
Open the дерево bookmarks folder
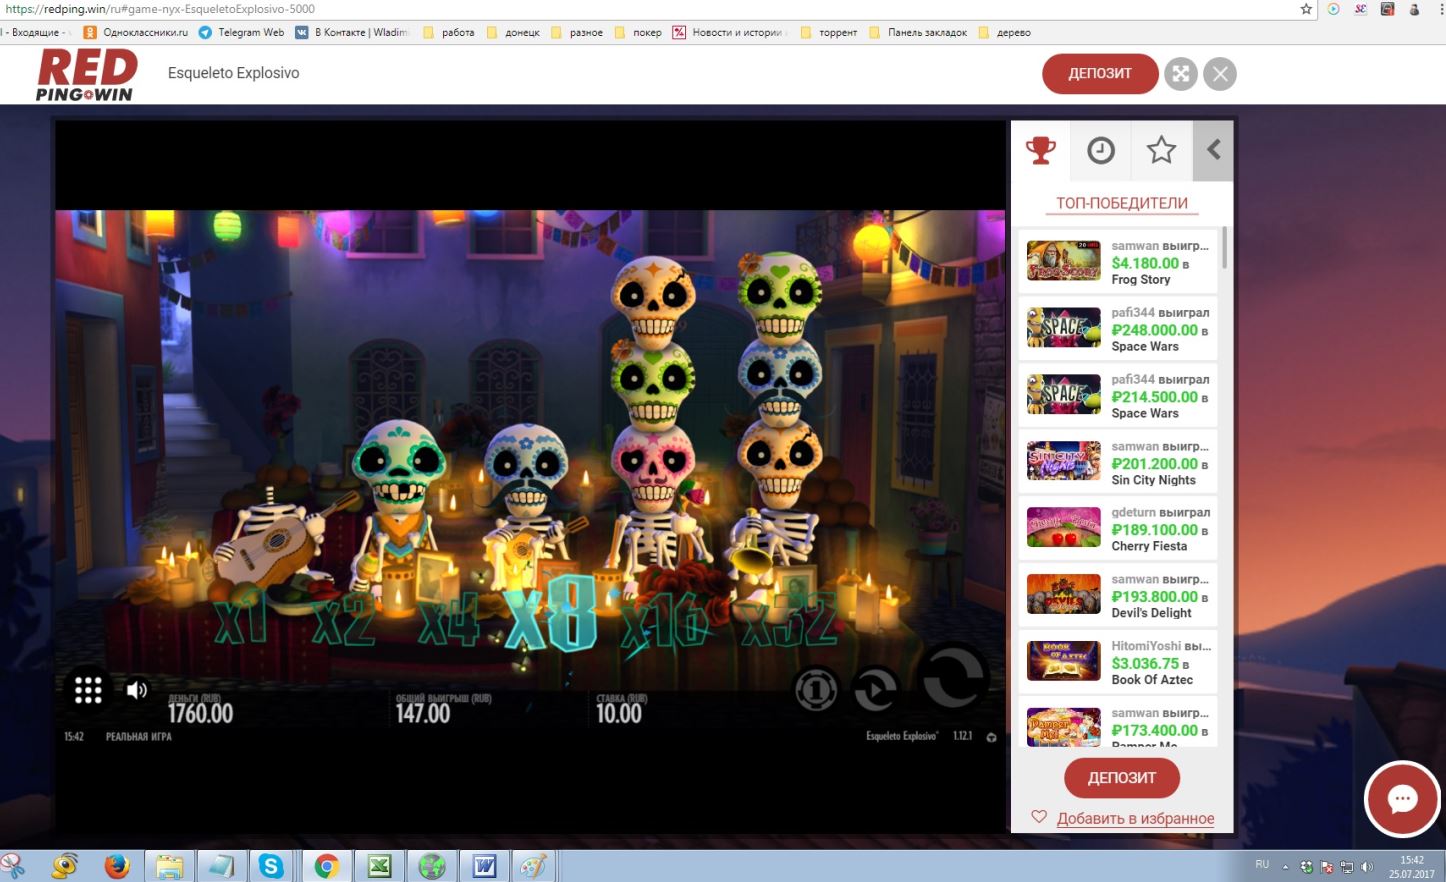pos(1004,32)
